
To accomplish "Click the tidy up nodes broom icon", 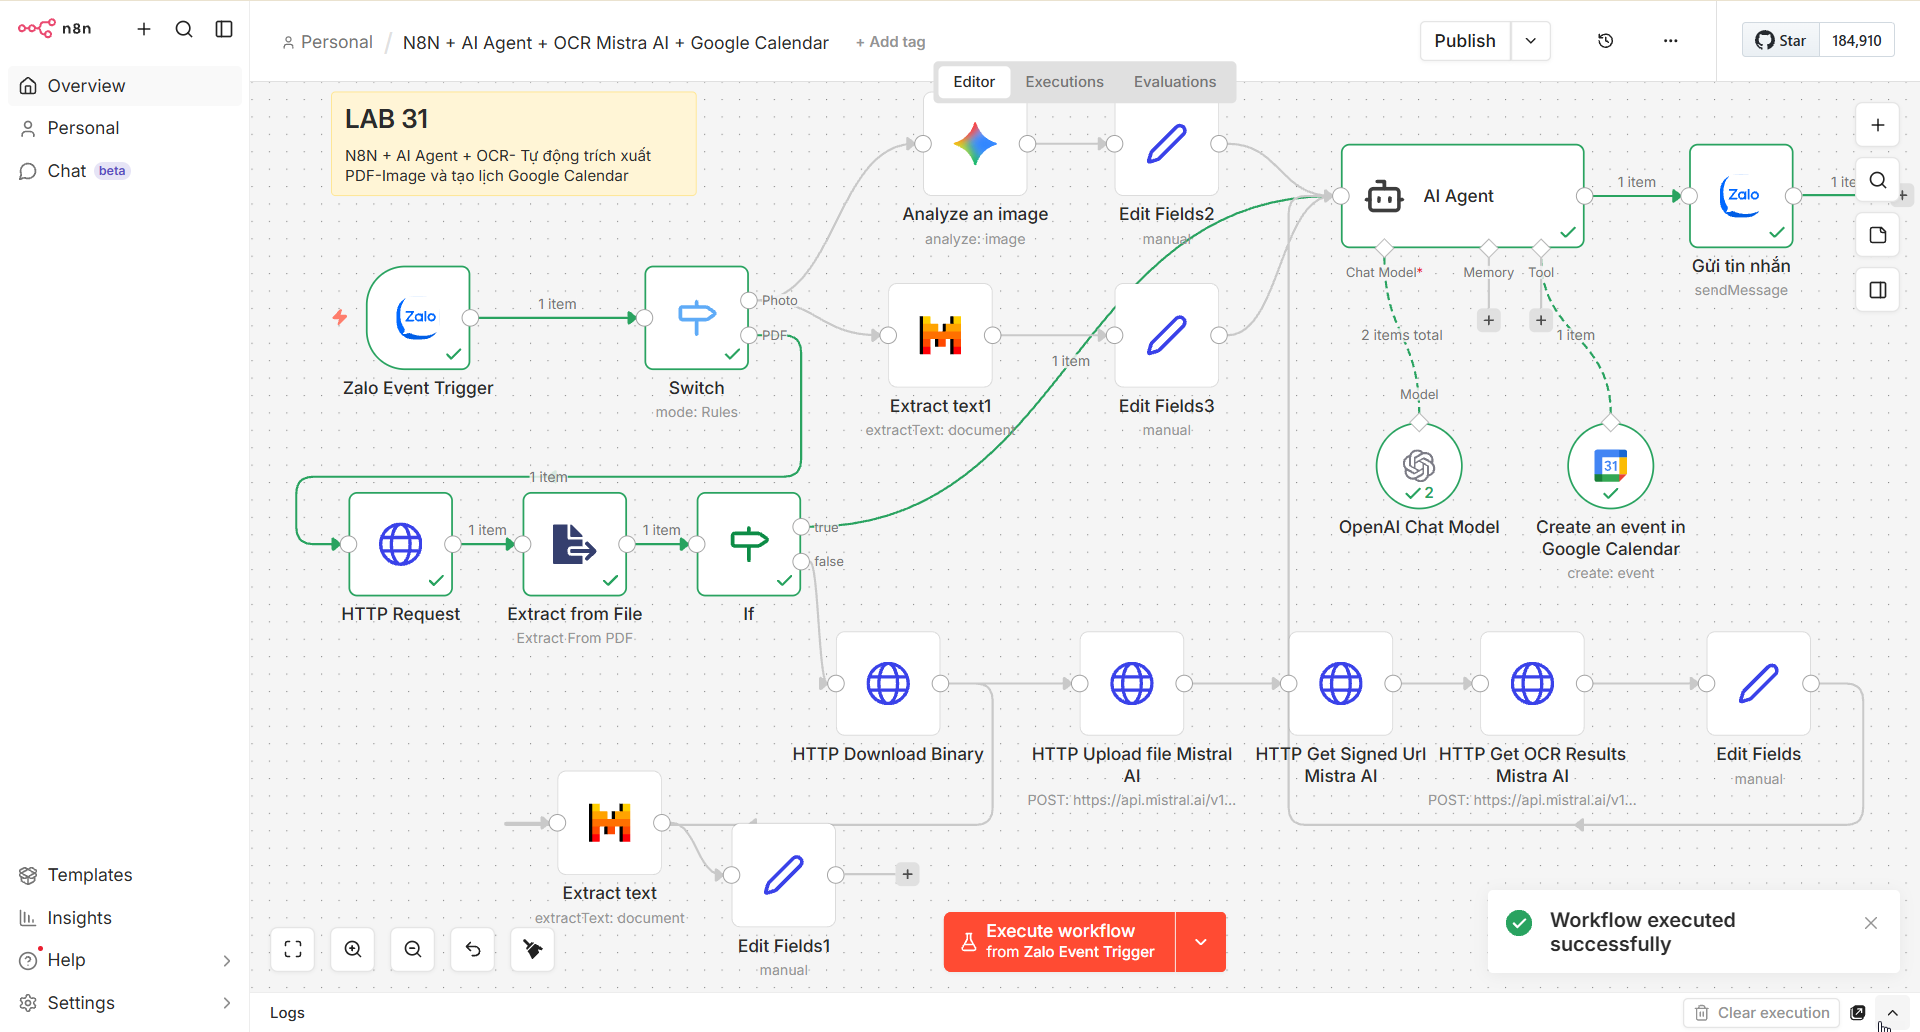I will click(533, 949).
